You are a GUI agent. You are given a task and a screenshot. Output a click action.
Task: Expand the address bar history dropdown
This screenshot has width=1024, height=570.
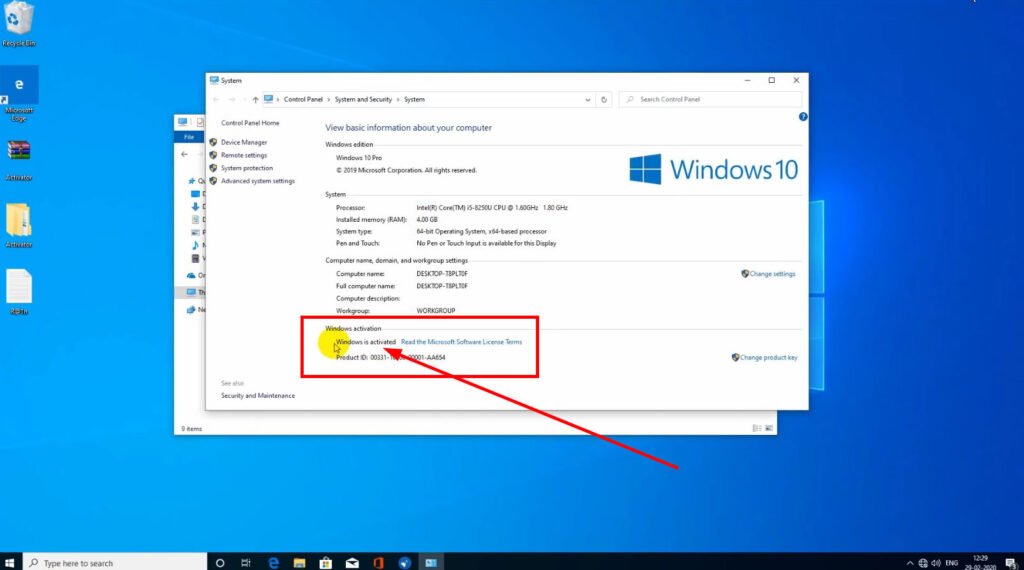588,100
